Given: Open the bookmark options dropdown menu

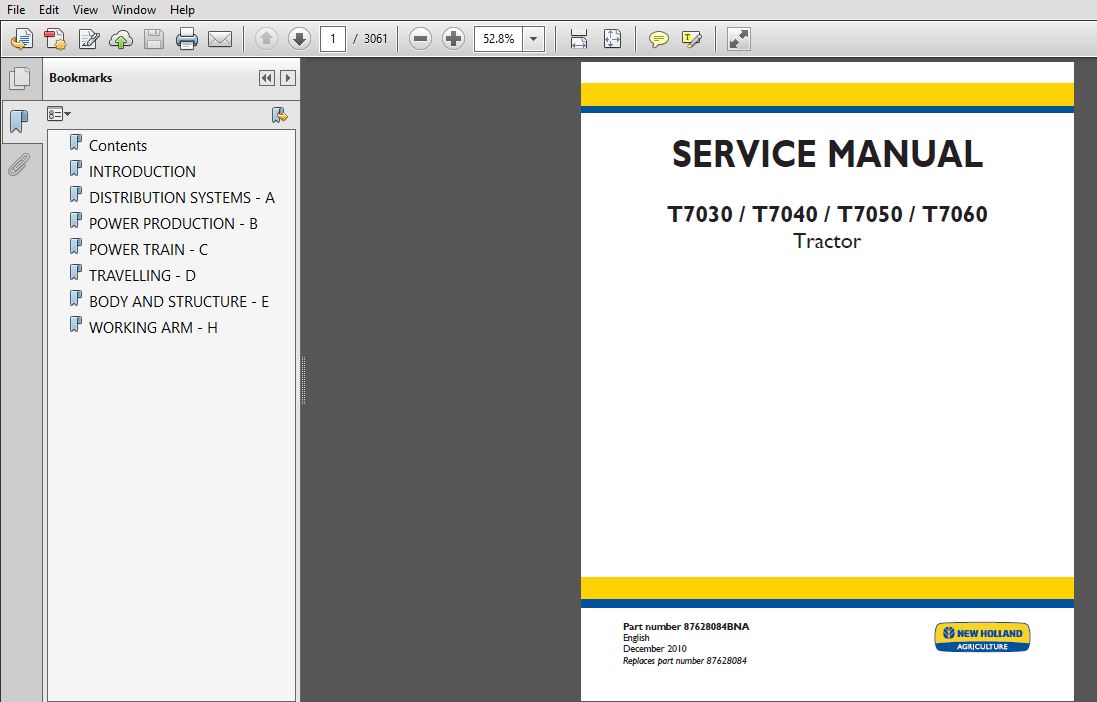Looking at the screenshot, I should (59, 114).
